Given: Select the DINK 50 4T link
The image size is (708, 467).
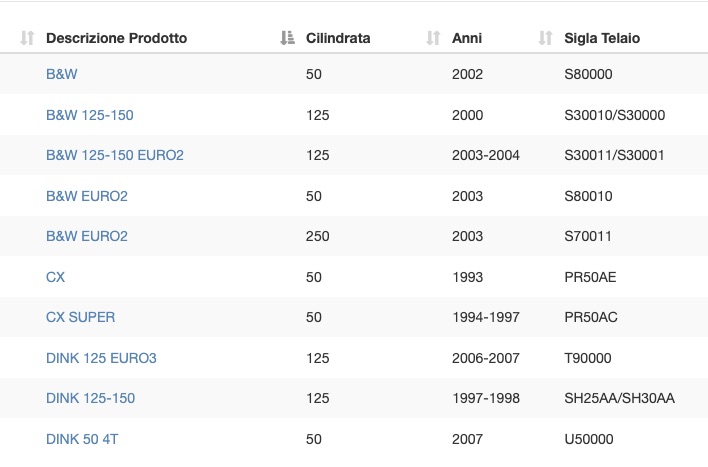Looking at the screenshot, I should point(82,439).
